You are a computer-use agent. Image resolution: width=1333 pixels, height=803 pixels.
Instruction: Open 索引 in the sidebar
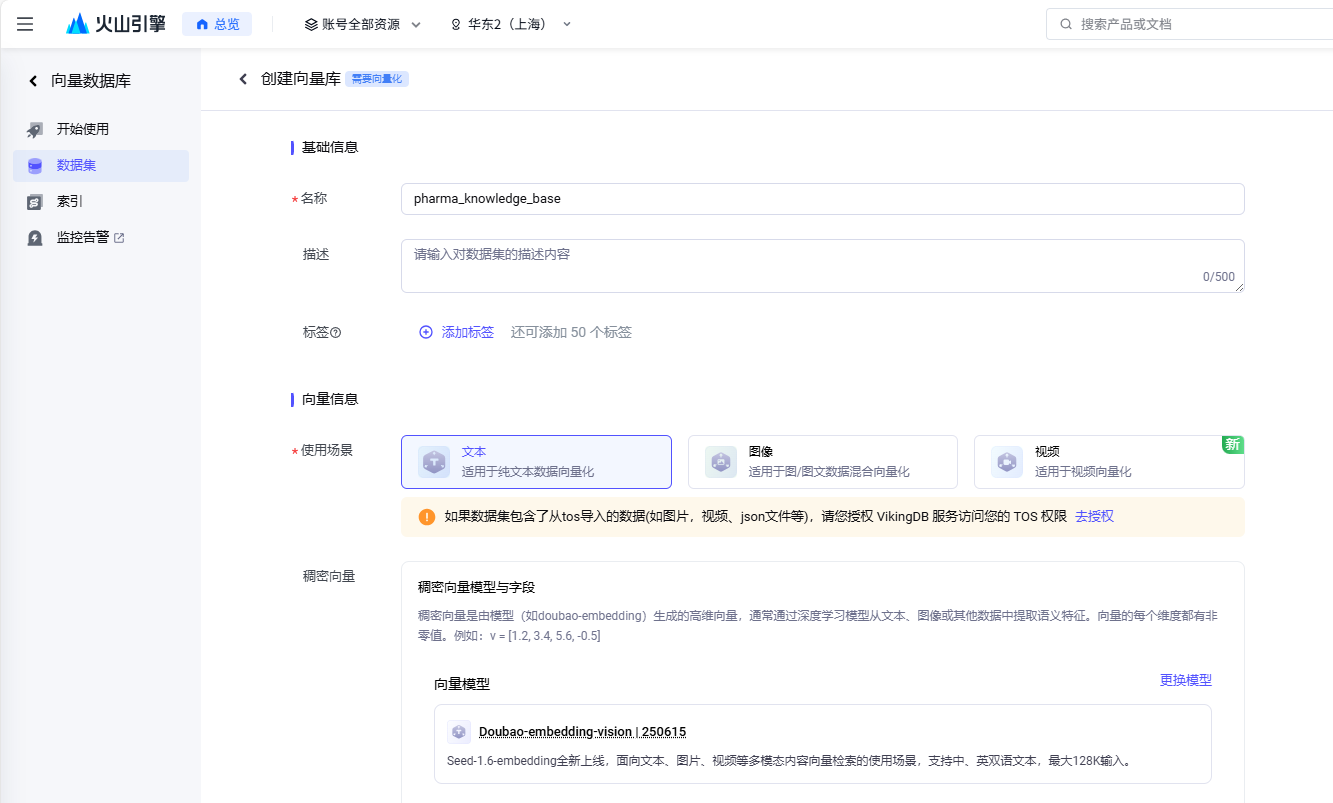tap(70, 201)
